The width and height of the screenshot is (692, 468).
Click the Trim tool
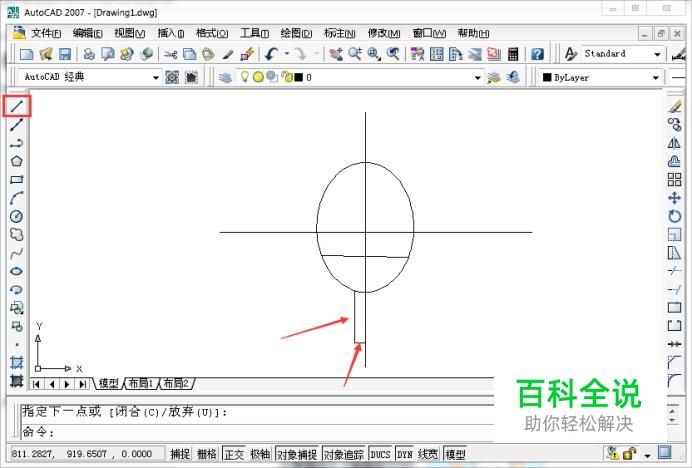point(674,271)
